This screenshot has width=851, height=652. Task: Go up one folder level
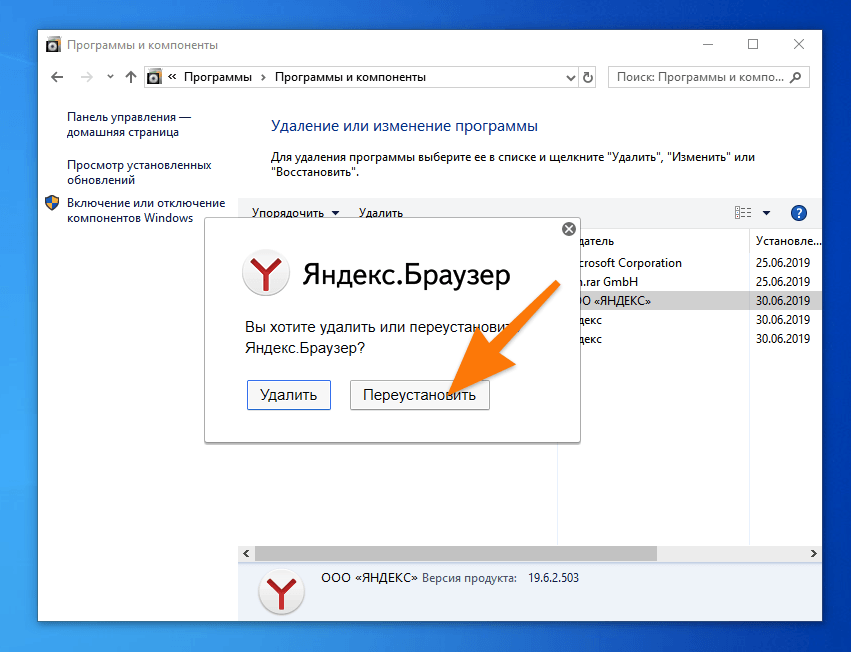pos(130,77)
